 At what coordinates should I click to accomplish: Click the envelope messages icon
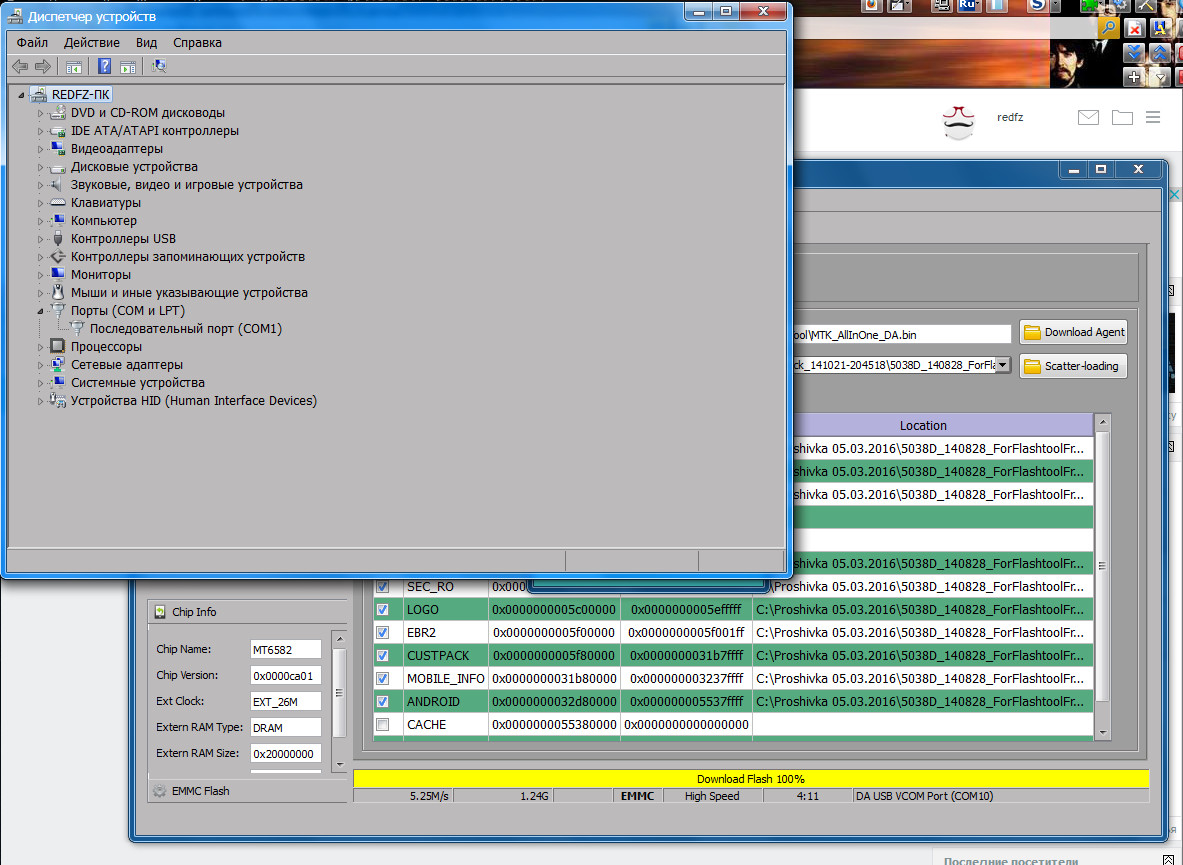tap(1088, 118)
